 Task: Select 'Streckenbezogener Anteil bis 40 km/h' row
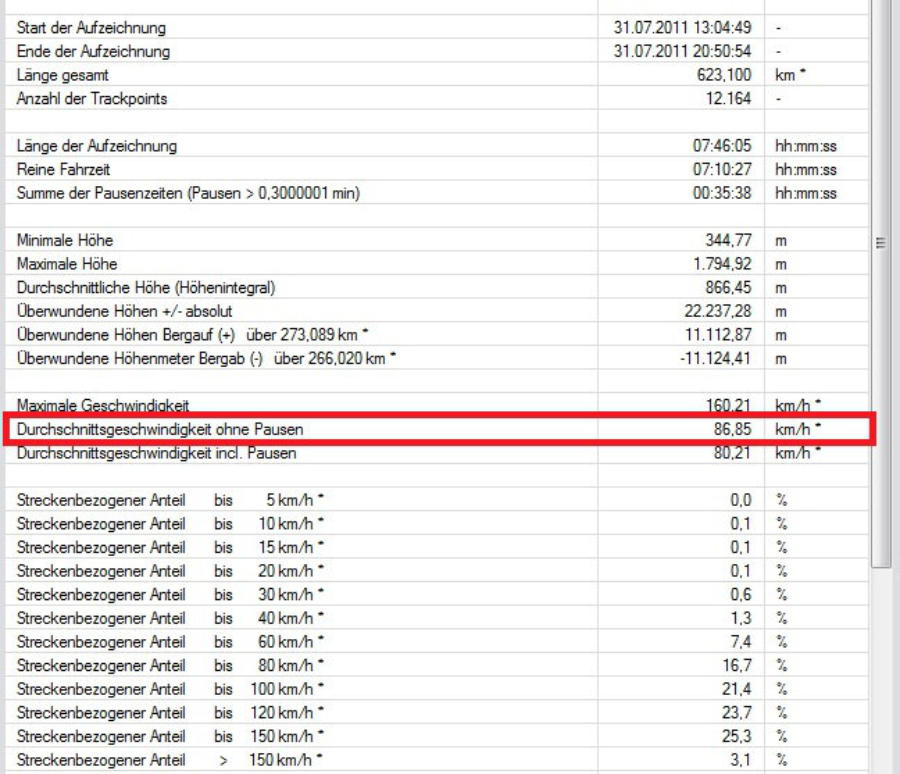pos(437,617)
